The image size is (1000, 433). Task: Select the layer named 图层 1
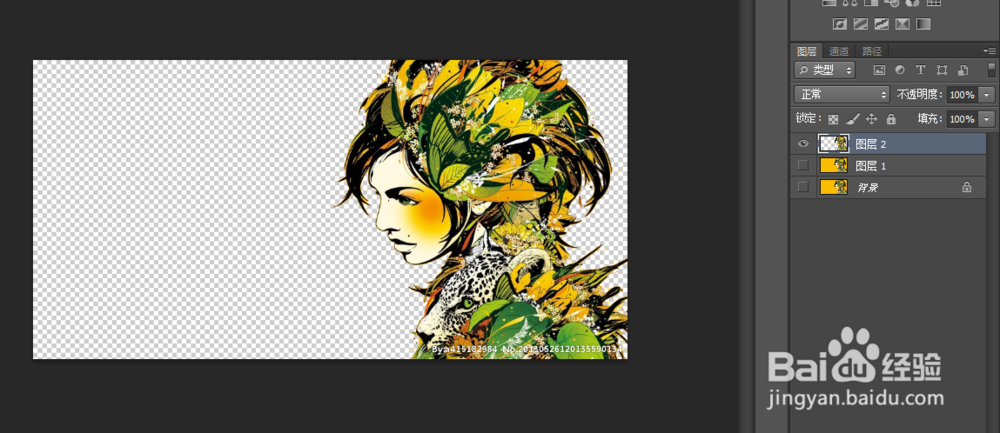(x=871, y=166)
